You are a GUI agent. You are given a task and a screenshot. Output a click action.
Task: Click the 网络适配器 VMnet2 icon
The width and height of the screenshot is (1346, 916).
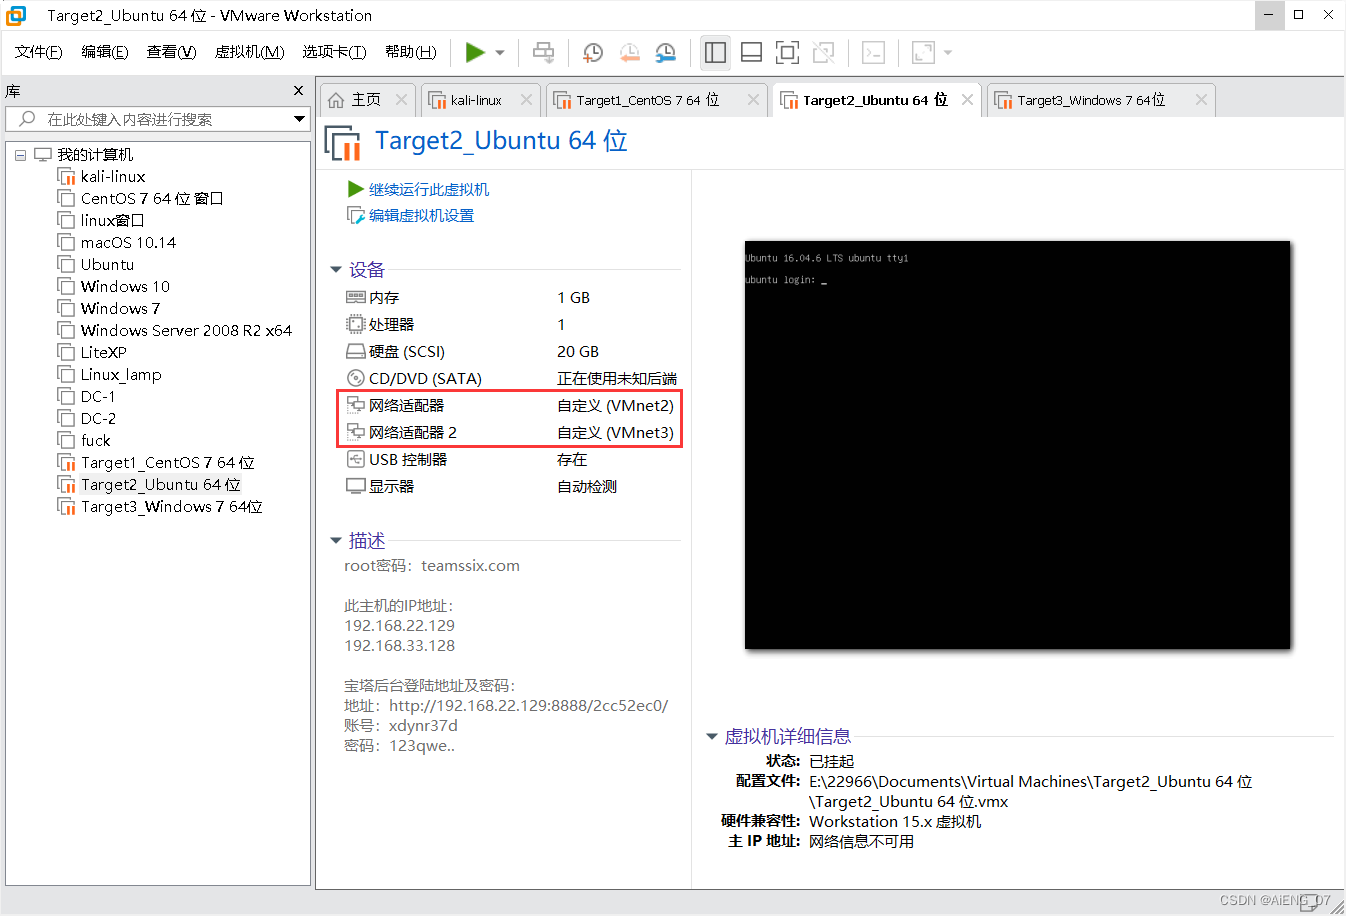[355, 405]
